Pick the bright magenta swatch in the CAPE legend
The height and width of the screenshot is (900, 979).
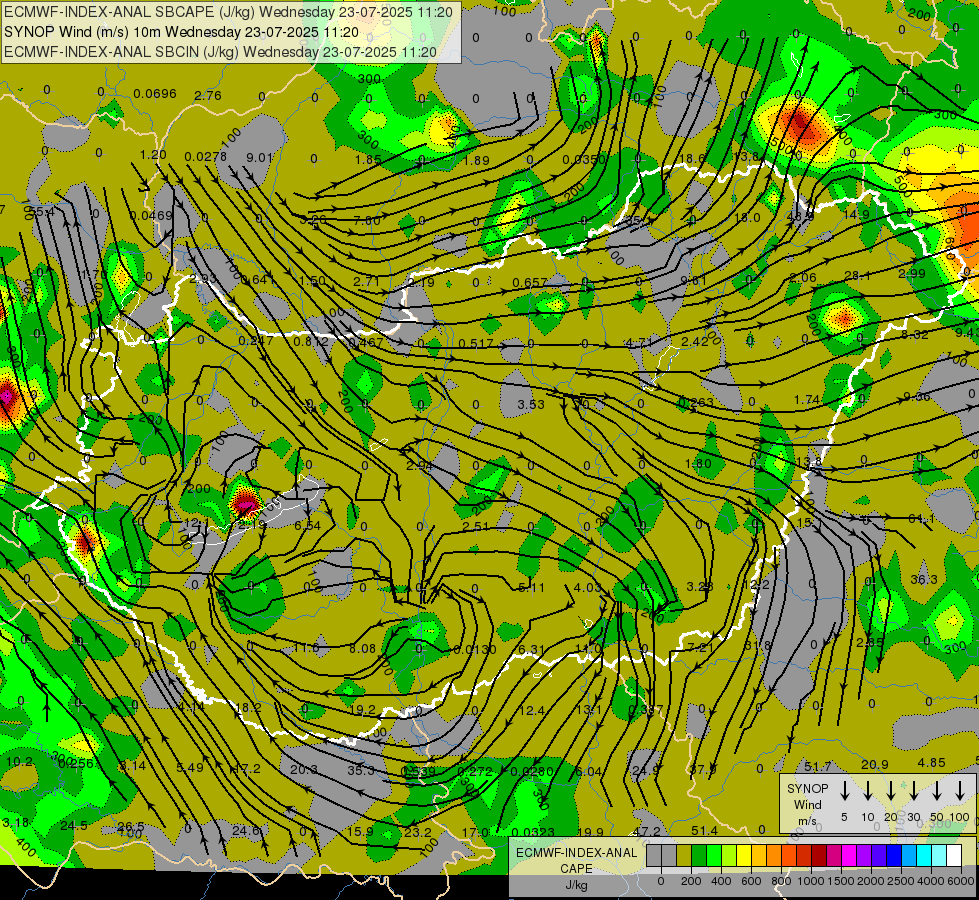click(x=849, y=856)
